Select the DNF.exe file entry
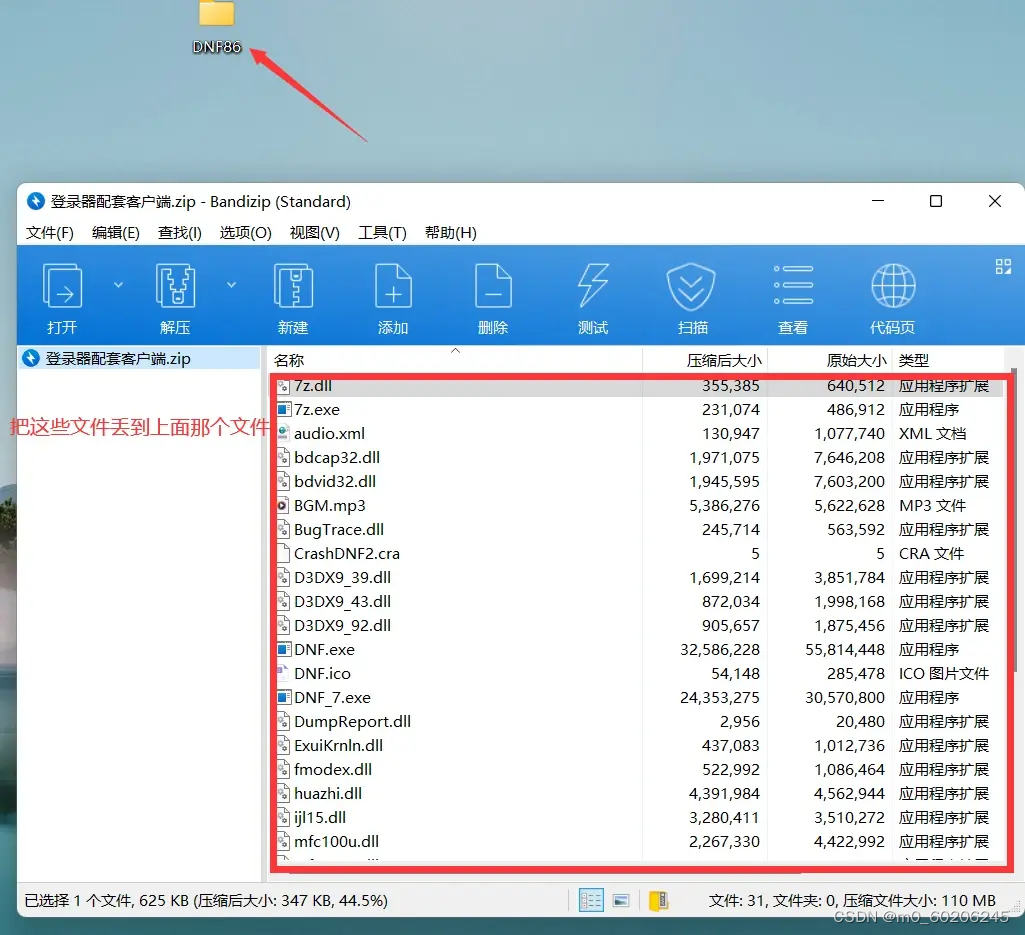 [x=323, y=649]
